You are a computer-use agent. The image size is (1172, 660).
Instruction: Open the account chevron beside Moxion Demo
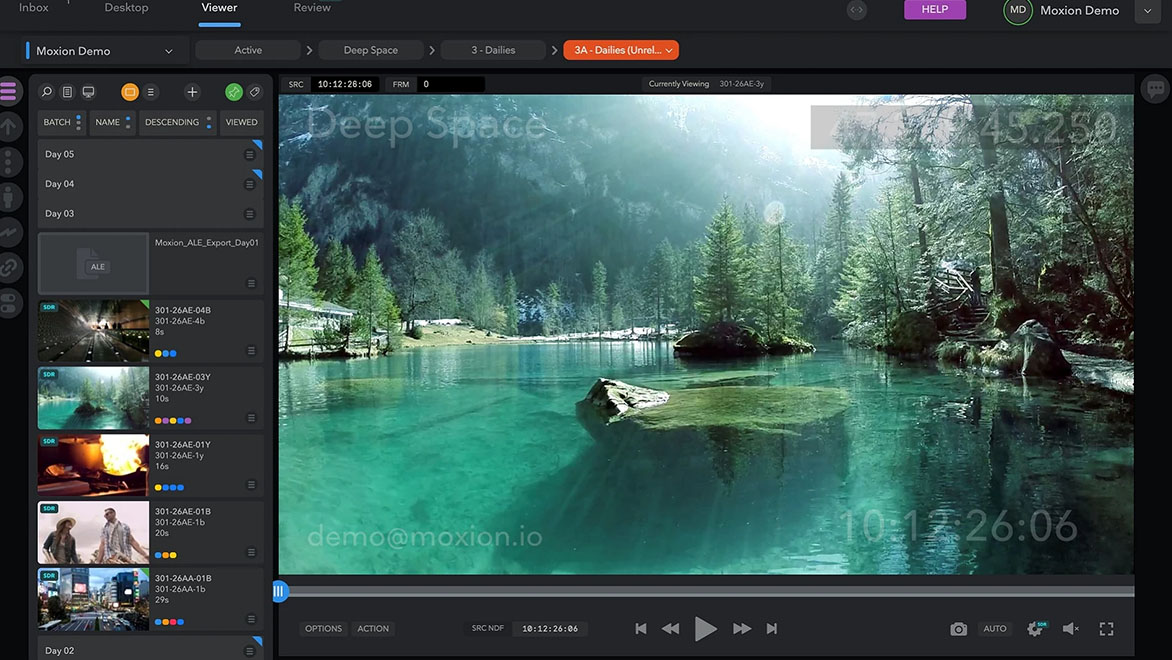click(x=1146, y=10)
